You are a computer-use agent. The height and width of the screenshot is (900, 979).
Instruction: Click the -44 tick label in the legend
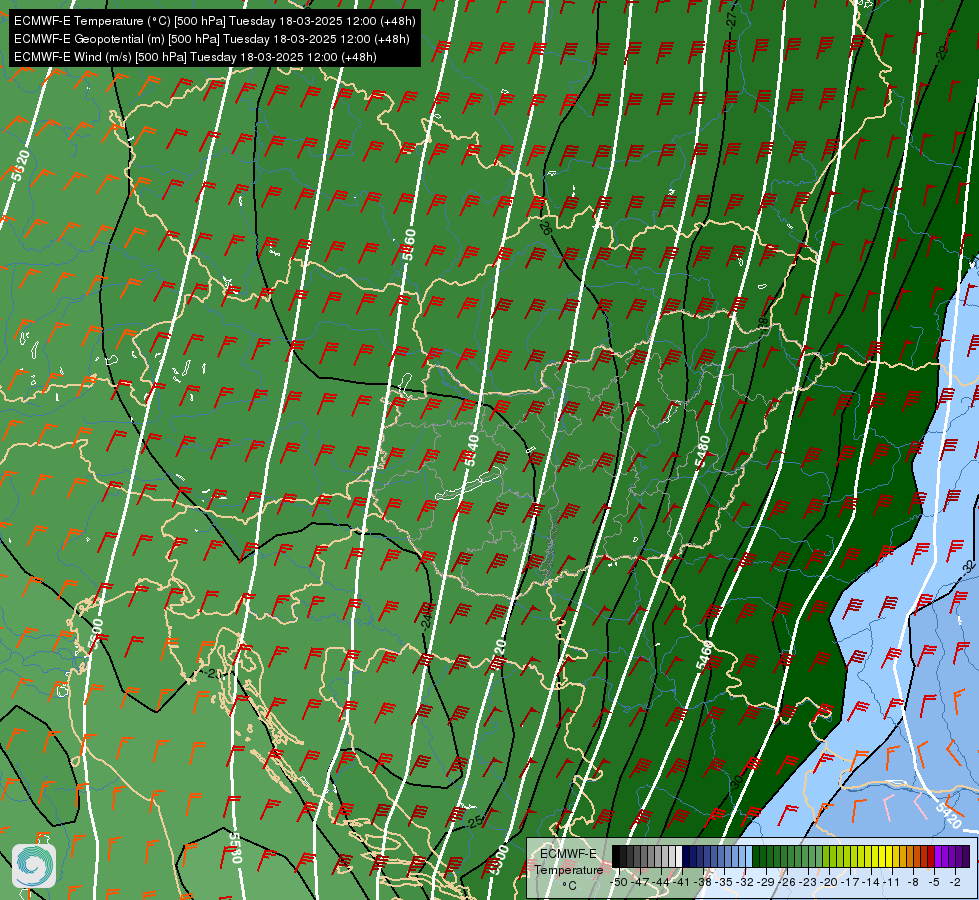[661, 883]
